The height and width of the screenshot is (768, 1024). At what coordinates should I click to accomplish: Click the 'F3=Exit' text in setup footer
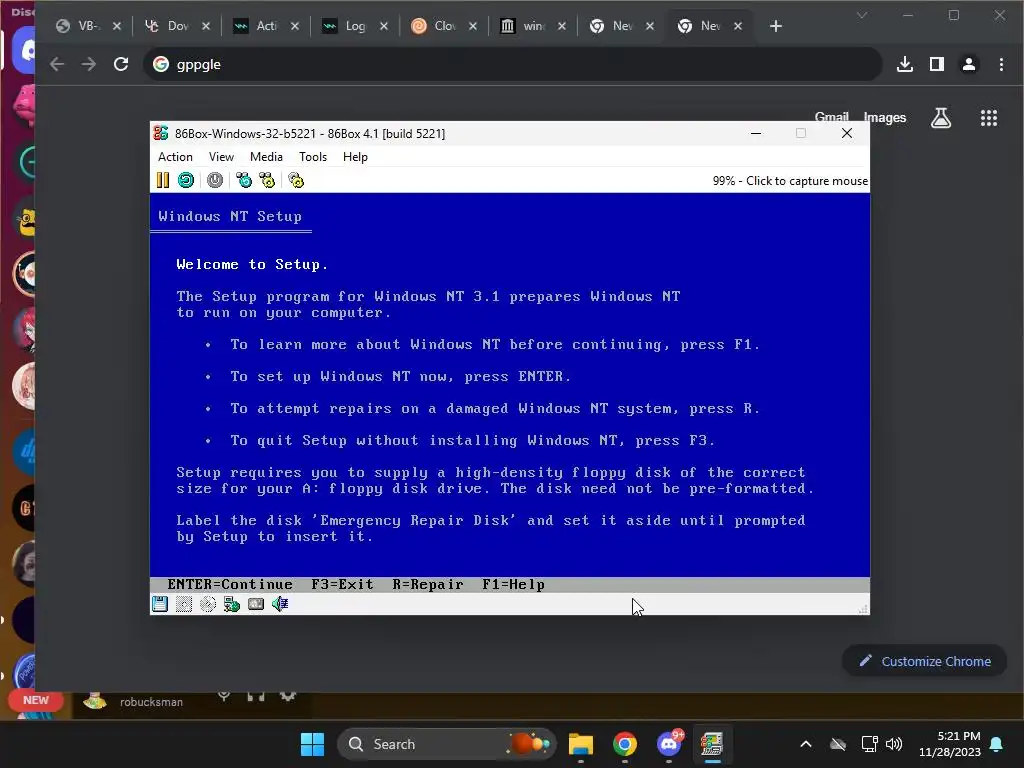[x=342, y=584]
